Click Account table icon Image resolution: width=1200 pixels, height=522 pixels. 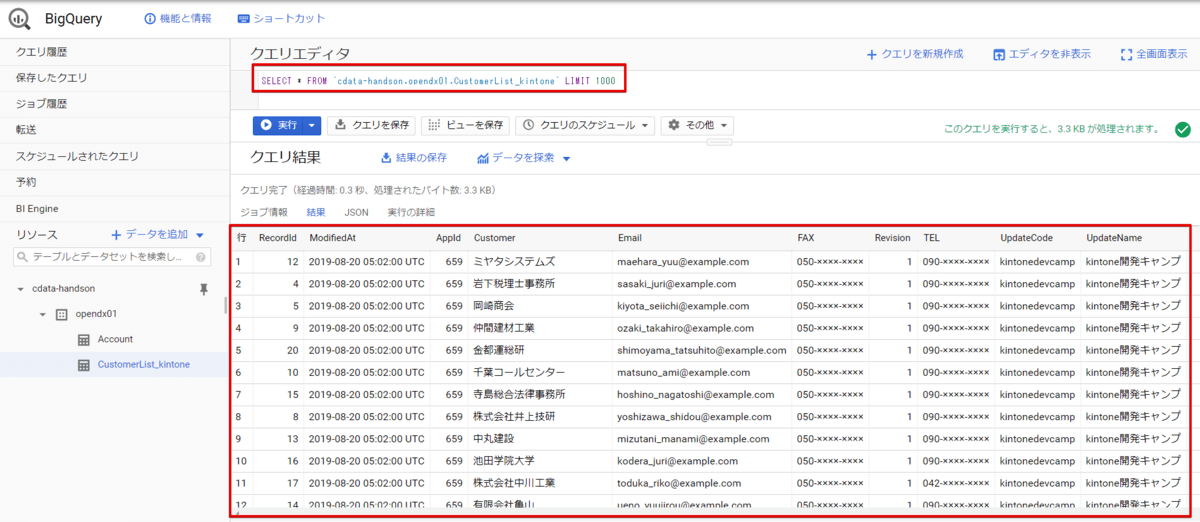tap(84, 340)
